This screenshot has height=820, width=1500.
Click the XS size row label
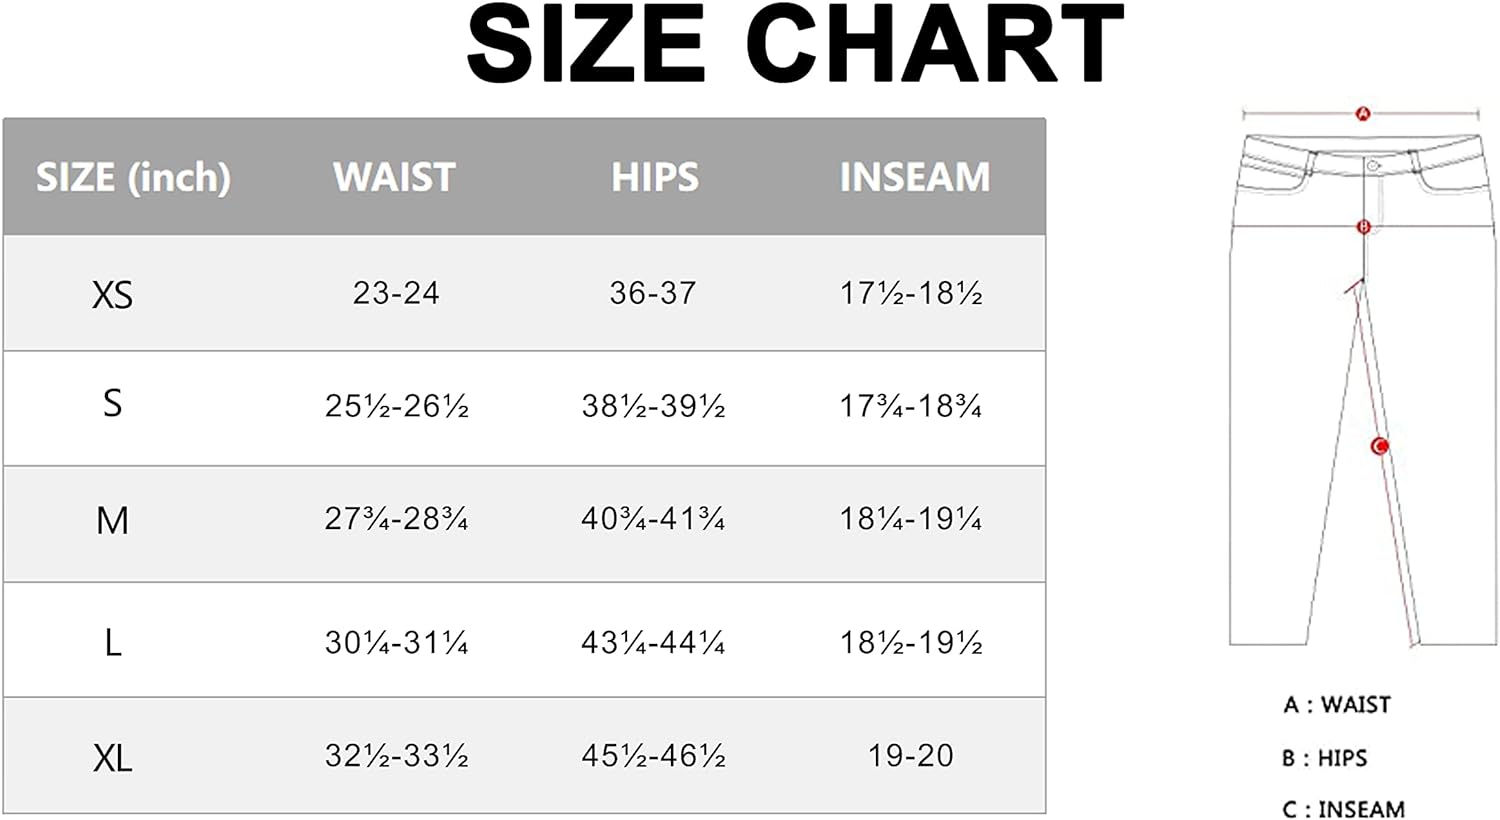coord(112,295)
